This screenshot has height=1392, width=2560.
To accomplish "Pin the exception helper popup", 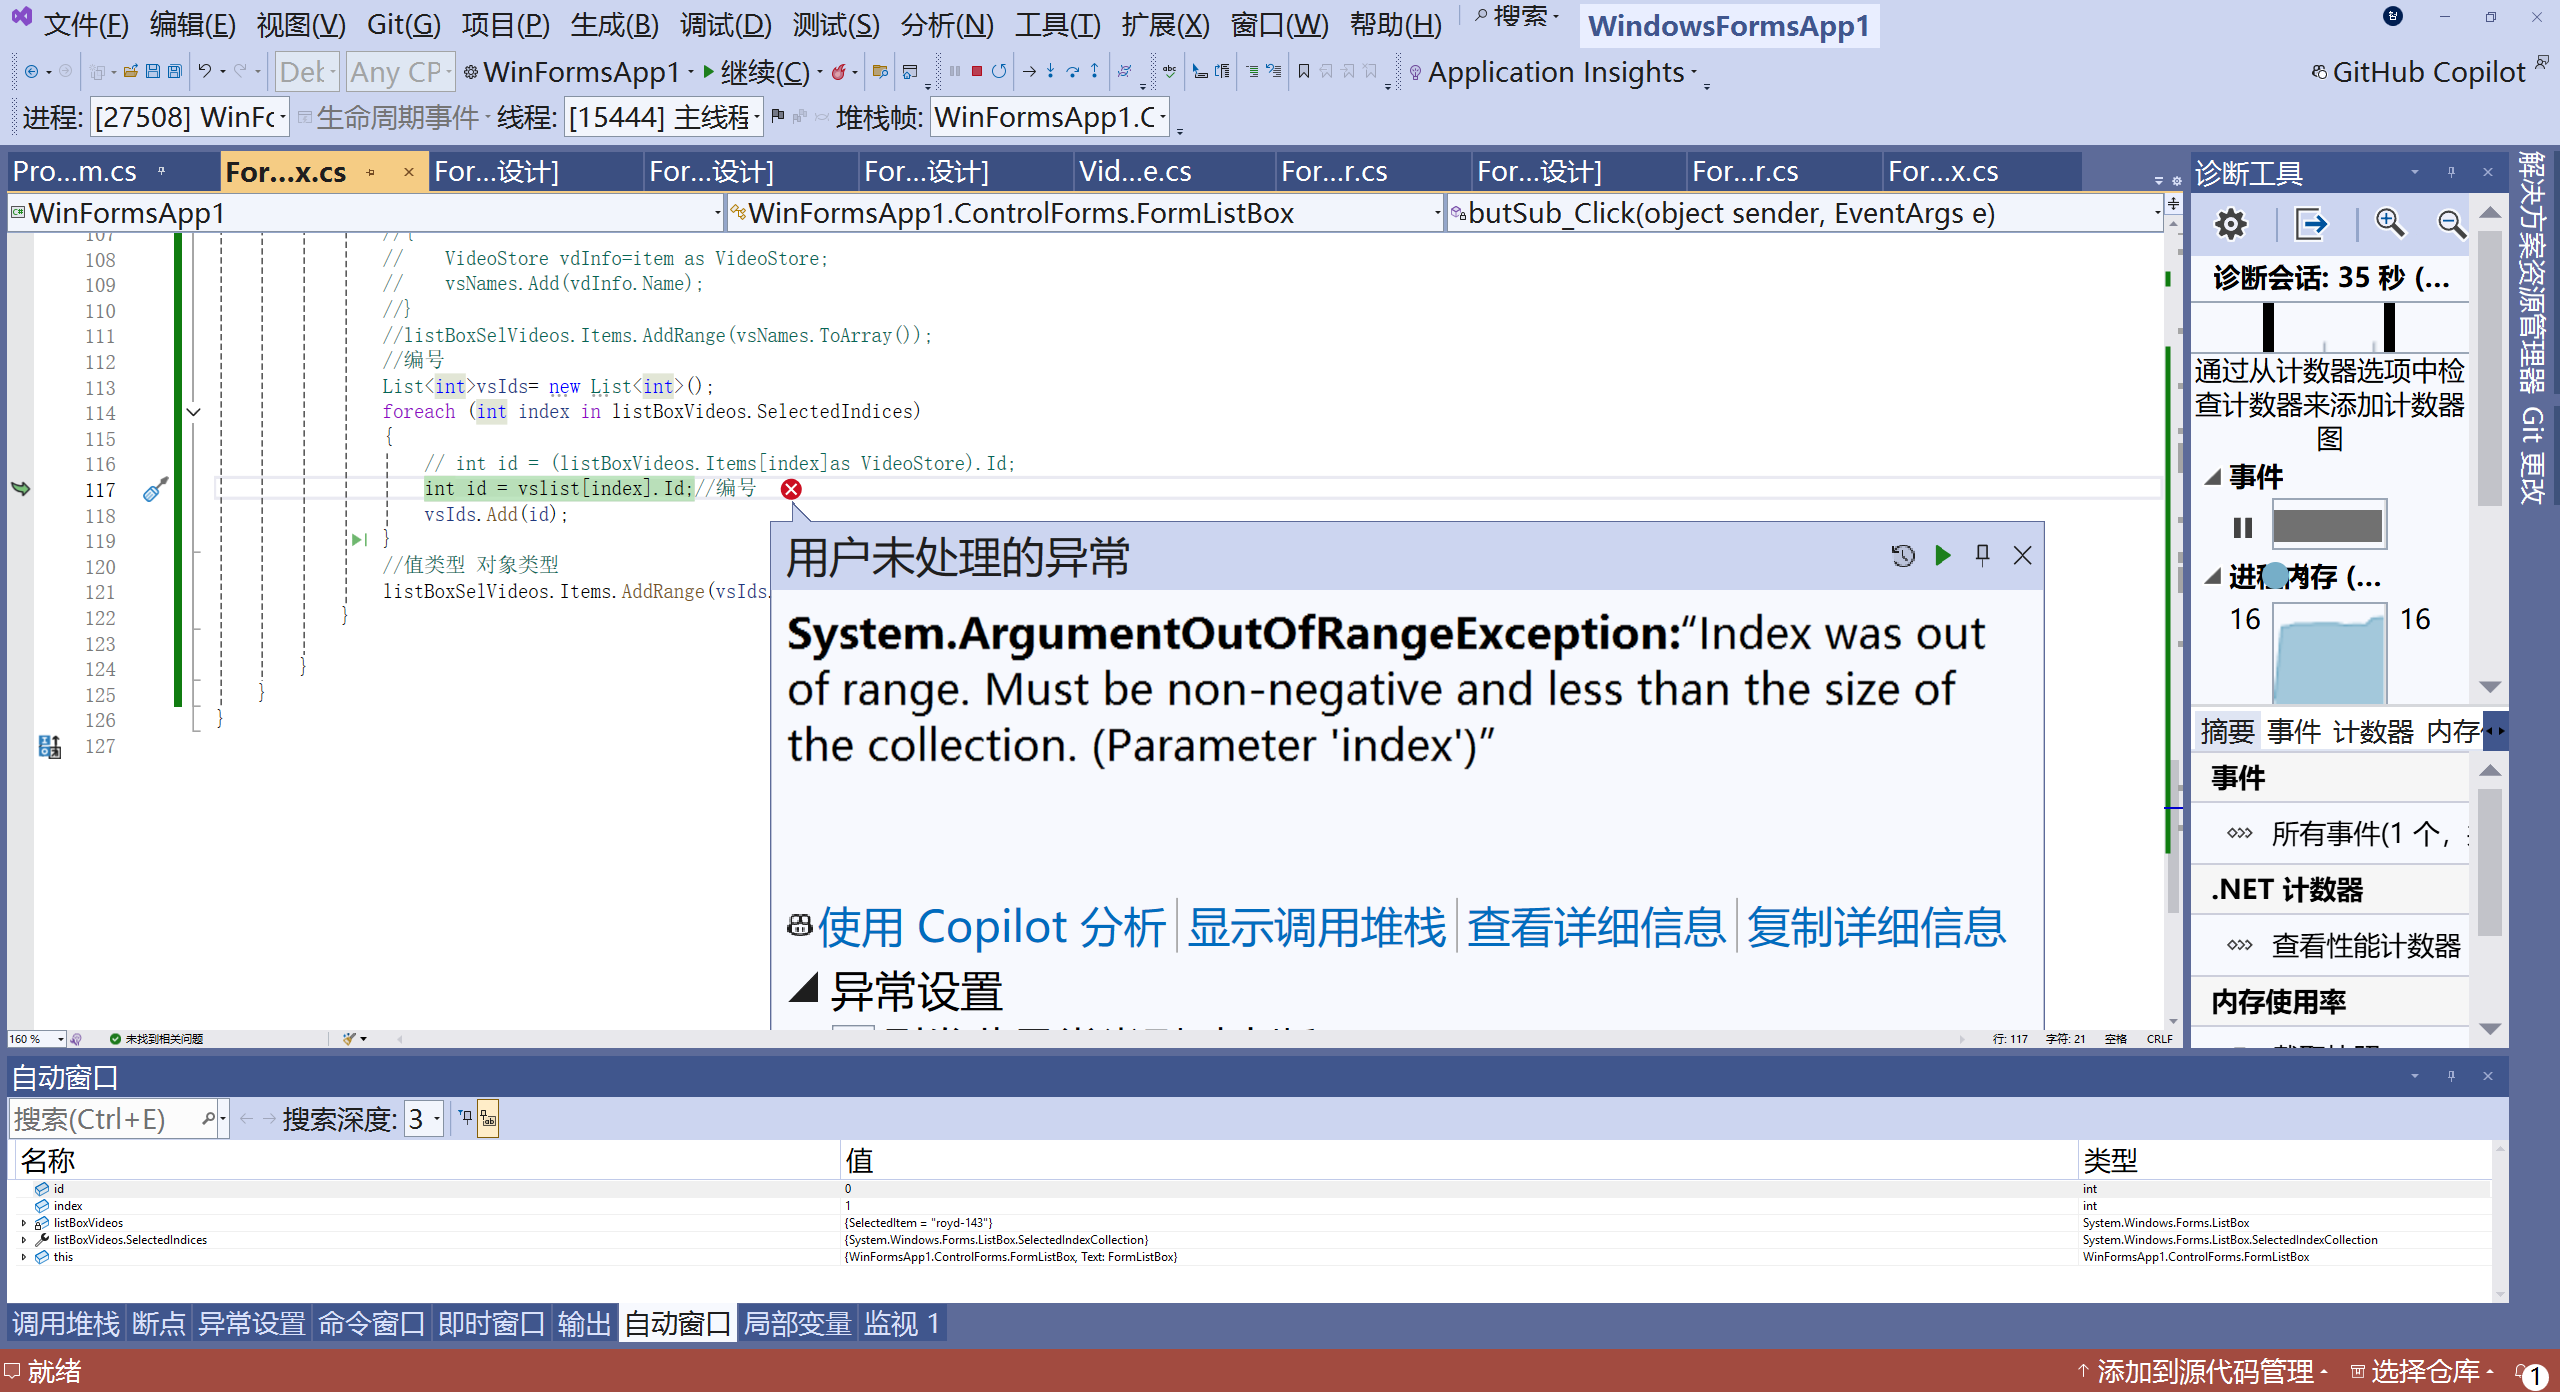I will pos(1982,555).
